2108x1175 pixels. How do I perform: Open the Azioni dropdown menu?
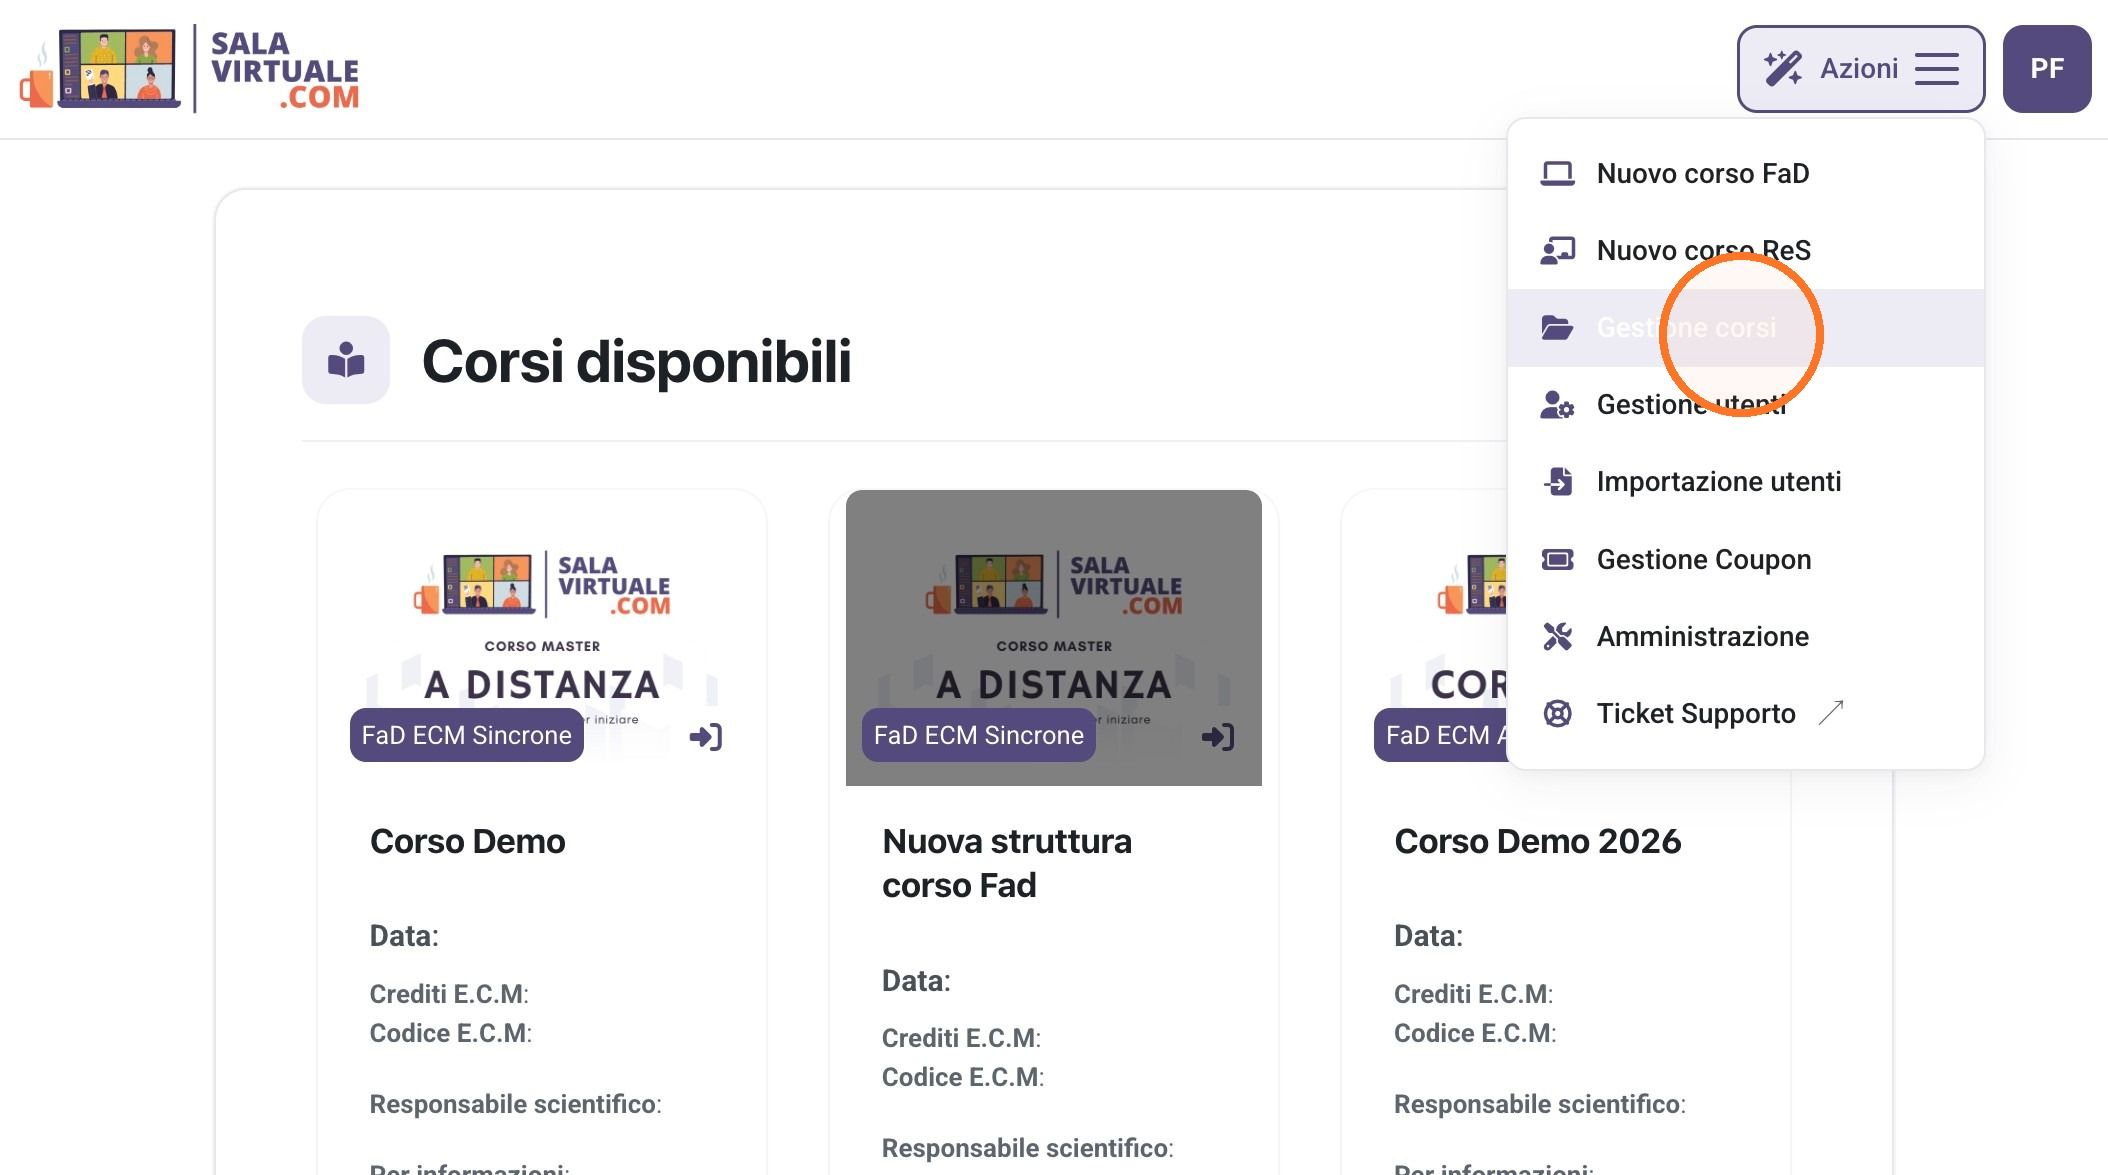click(1861, 69)
